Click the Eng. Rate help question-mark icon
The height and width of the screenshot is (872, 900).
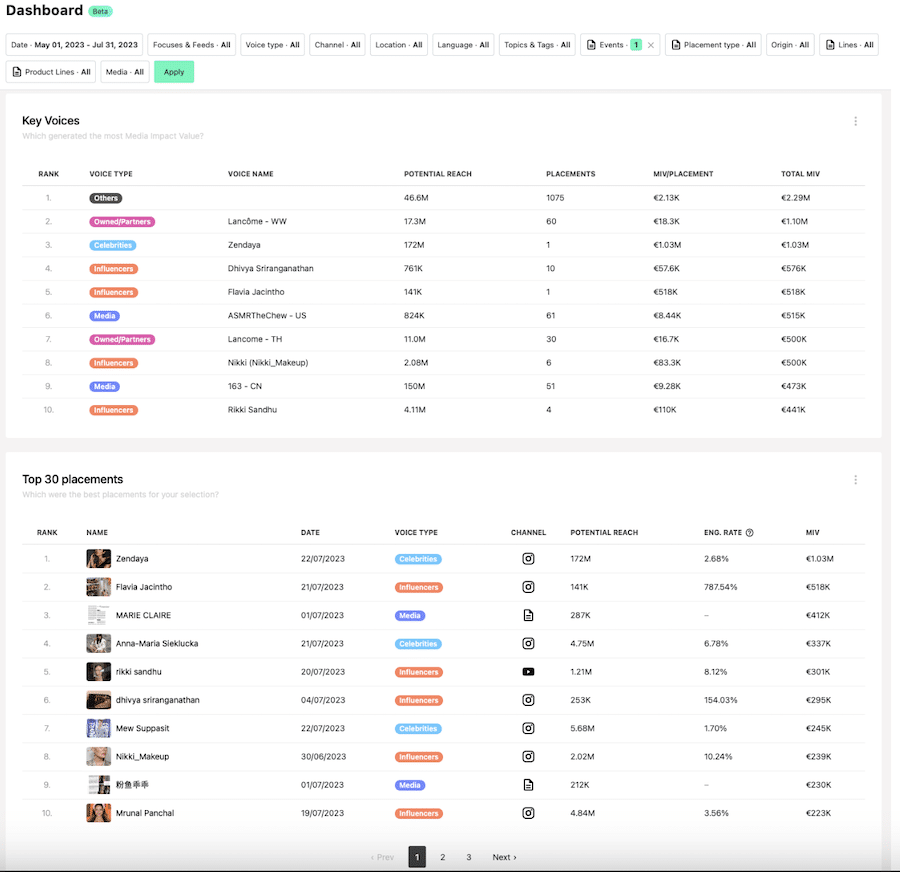[749, 533]
